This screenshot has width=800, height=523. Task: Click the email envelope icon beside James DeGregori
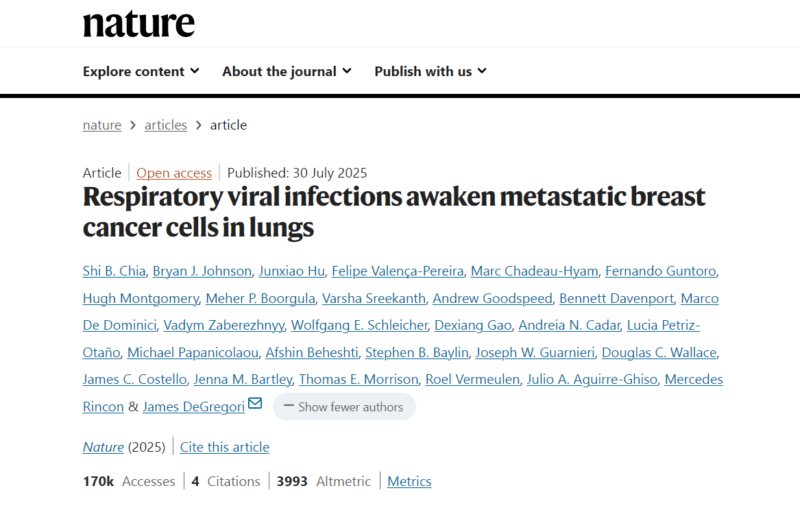point(255,404)
